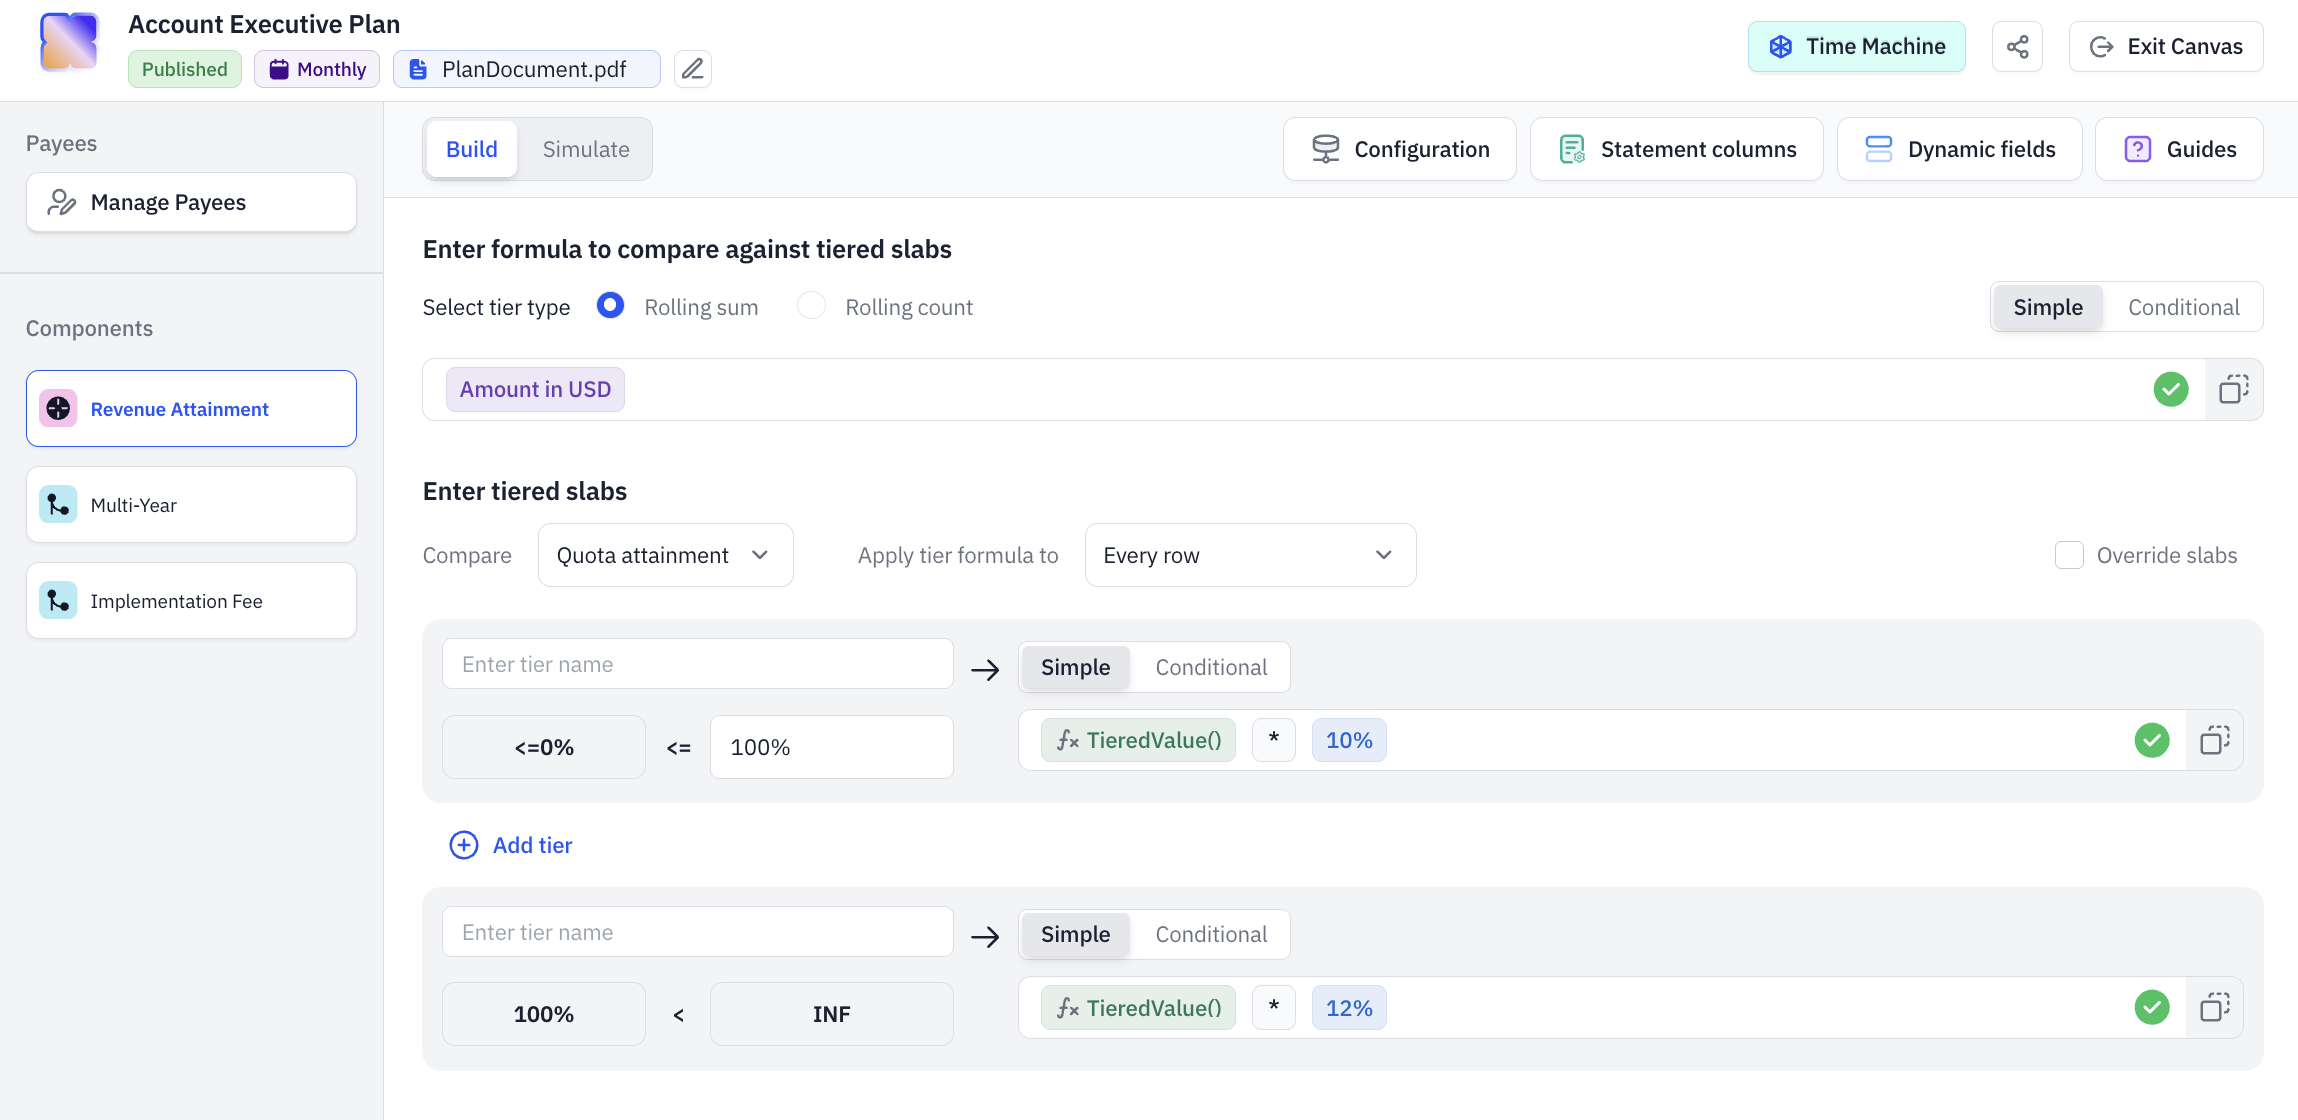Set top formula mode to Conditional
The image size is (2298, 1120).
(x=2183, y=307)
